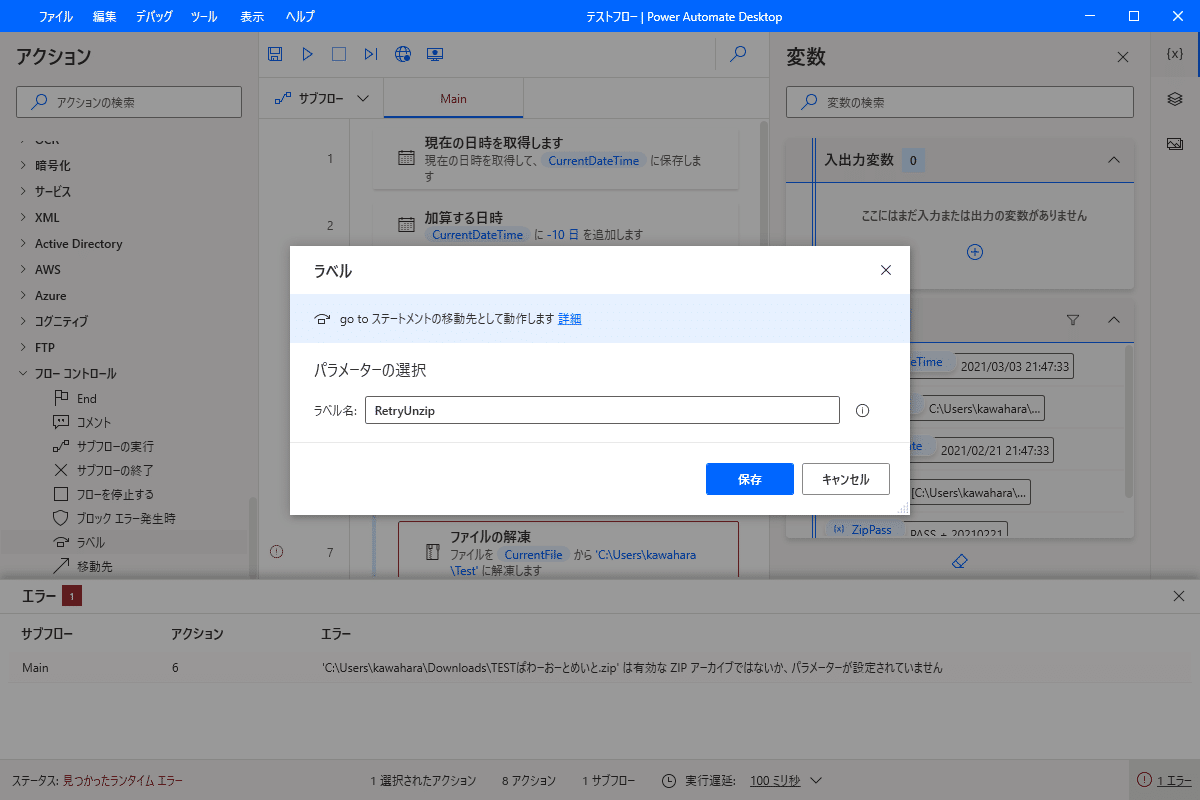Click 保存 to save the label

[749, 479]
